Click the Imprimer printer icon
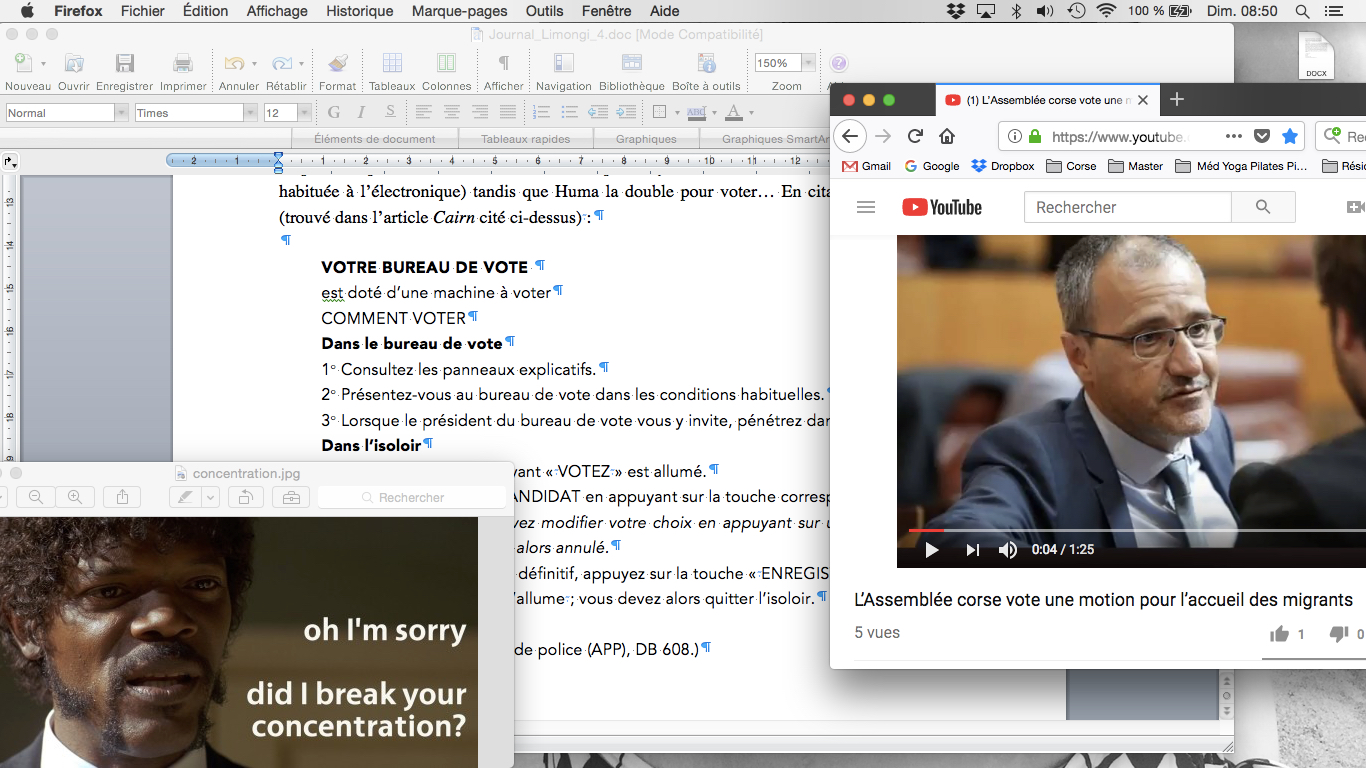The width and height of the screenshot is (1366, 768). [183, 64]
